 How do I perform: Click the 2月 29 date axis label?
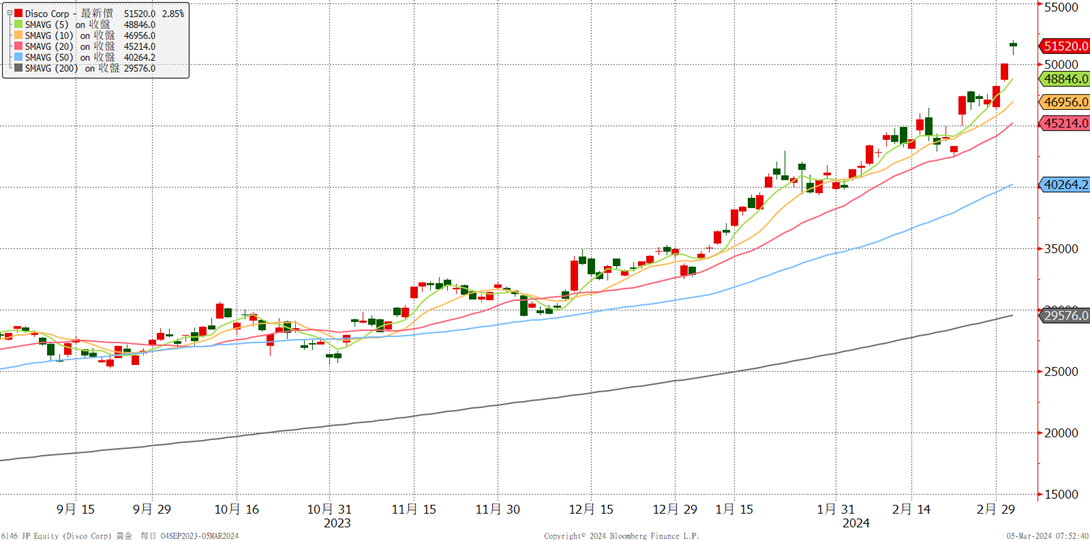click(x=996, y=510)
